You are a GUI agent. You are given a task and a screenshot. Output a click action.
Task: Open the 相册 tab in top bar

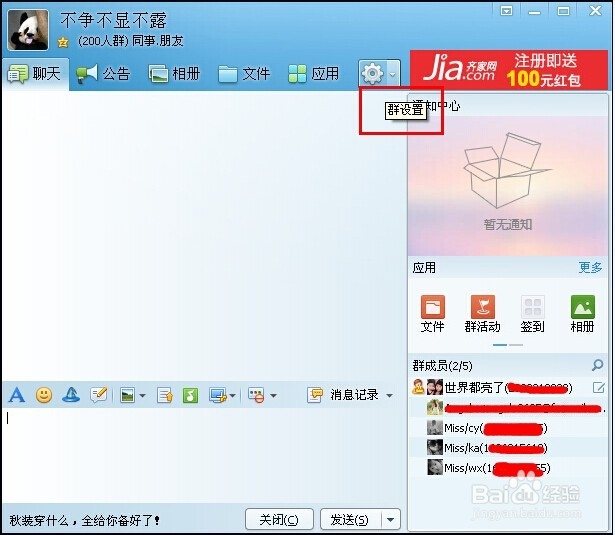coord(174,74)
